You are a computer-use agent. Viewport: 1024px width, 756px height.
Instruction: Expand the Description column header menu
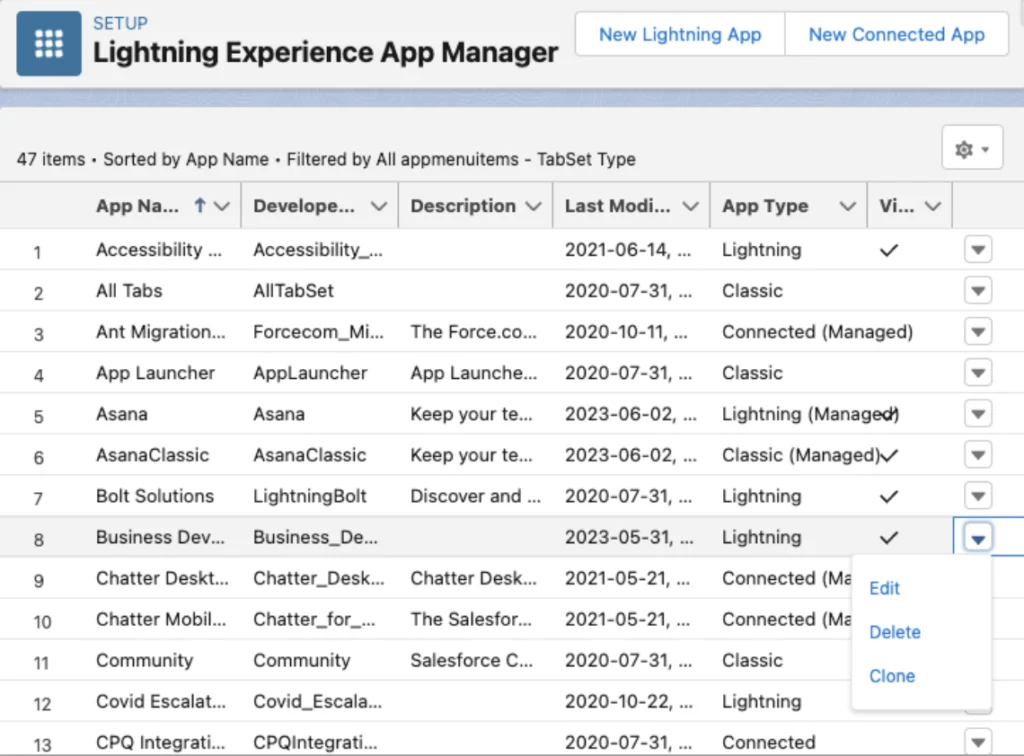(533, 206)
